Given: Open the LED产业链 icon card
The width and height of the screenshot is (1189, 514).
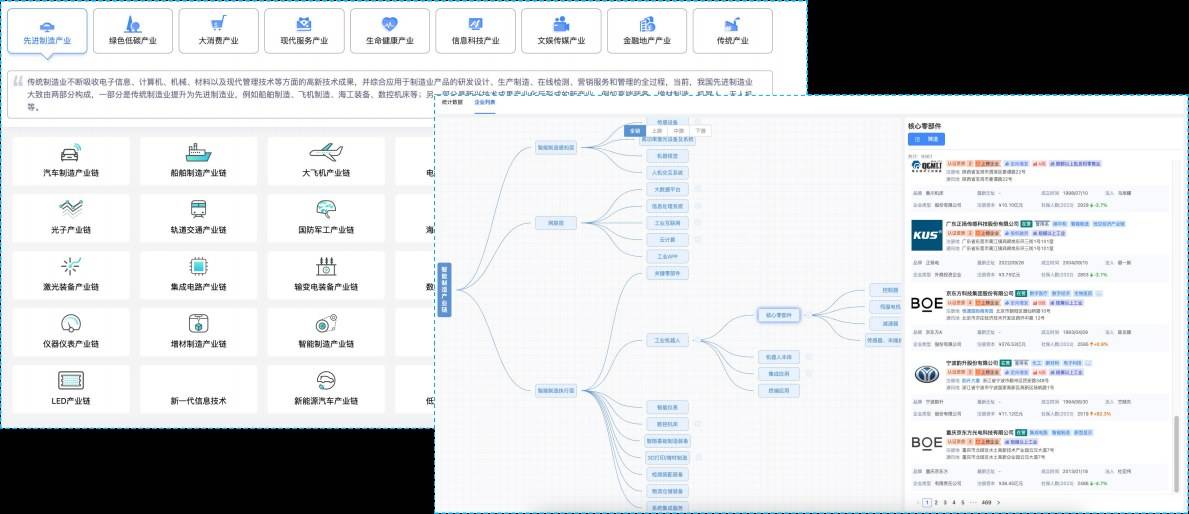Looking at the screenshot, I should [71, 388].
